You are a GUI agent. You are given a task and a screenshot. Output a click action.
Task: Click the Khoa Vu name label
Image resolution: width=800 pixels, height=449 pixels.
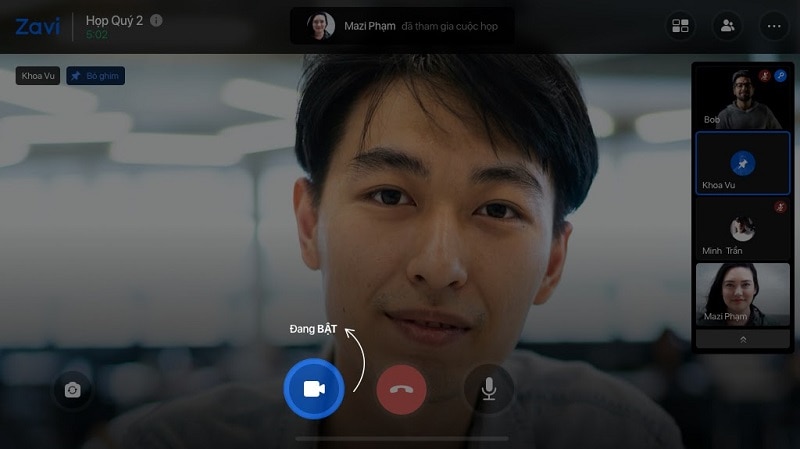(37, 75)
